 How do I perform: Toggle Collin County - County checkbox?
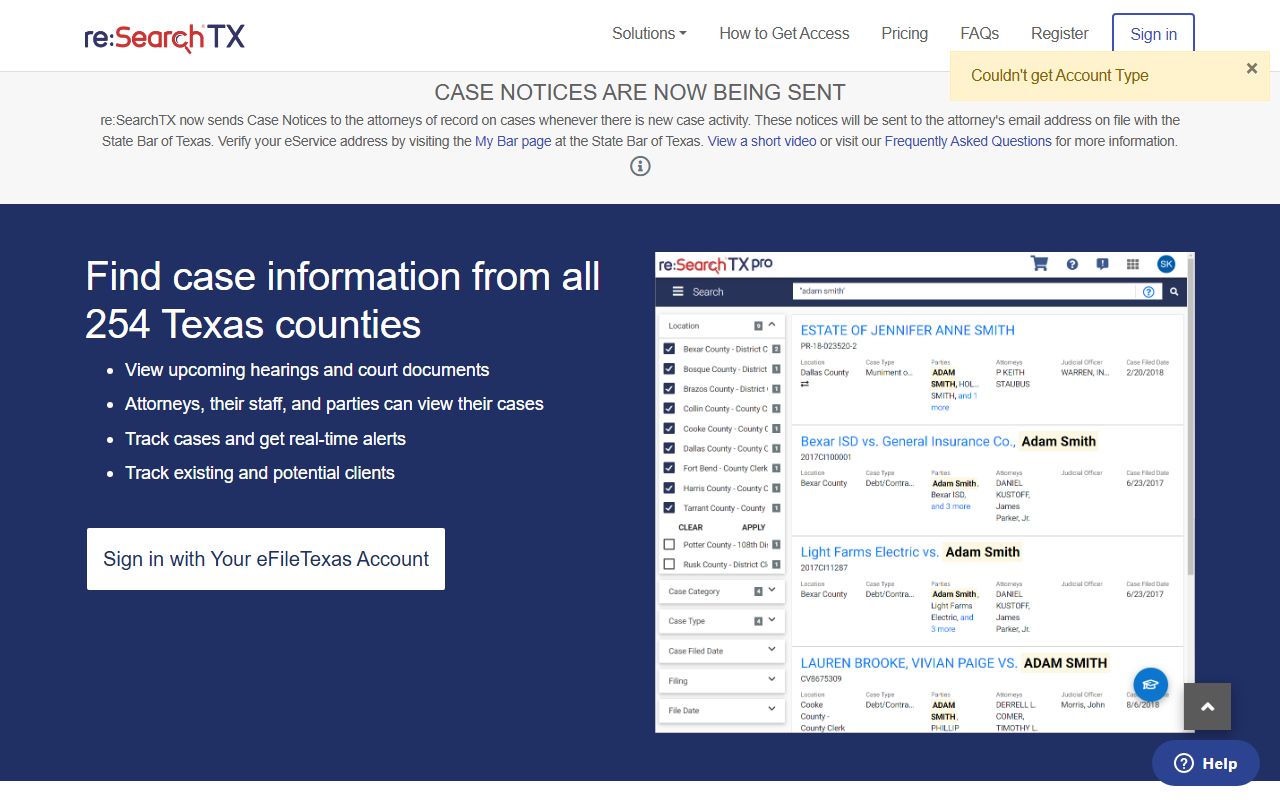(x=670, y=409)
